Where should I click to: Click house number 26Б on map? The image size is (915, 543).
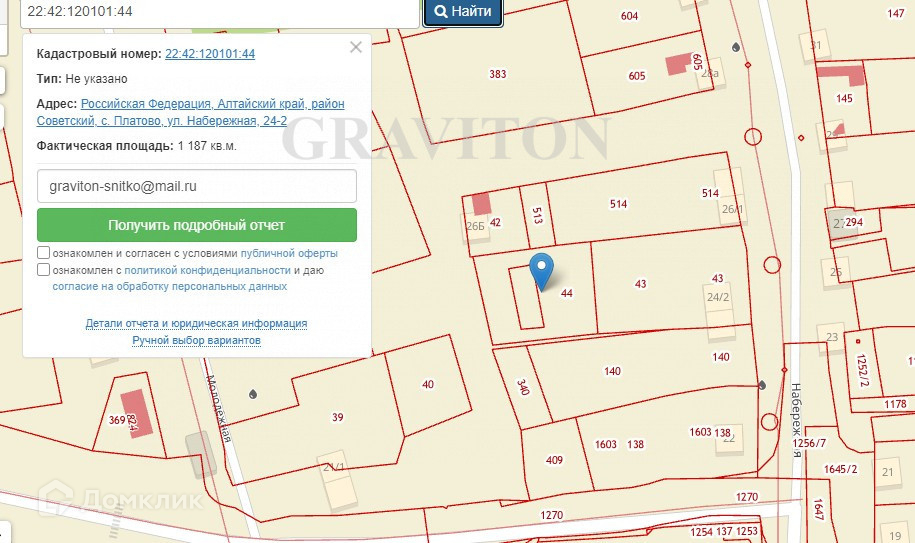(476, 226)
